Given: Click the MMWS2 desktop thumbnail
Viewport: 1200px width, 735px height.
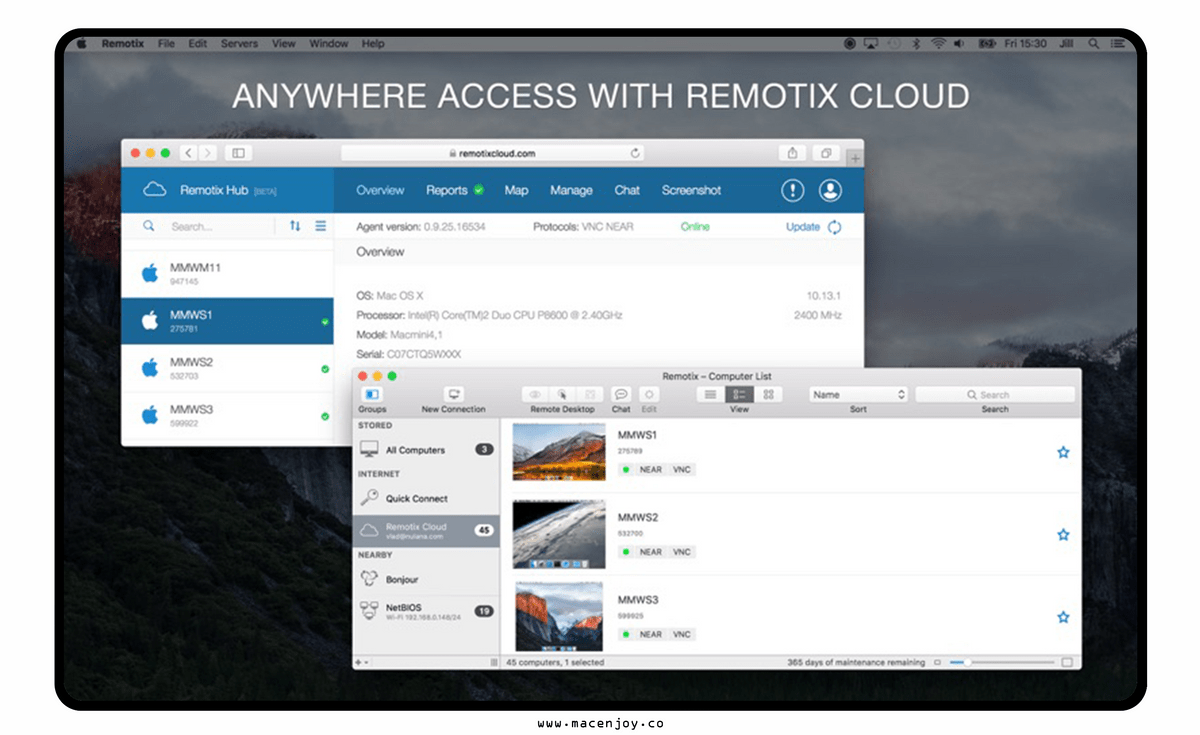Looking at the screenshot, I should 559,535.
